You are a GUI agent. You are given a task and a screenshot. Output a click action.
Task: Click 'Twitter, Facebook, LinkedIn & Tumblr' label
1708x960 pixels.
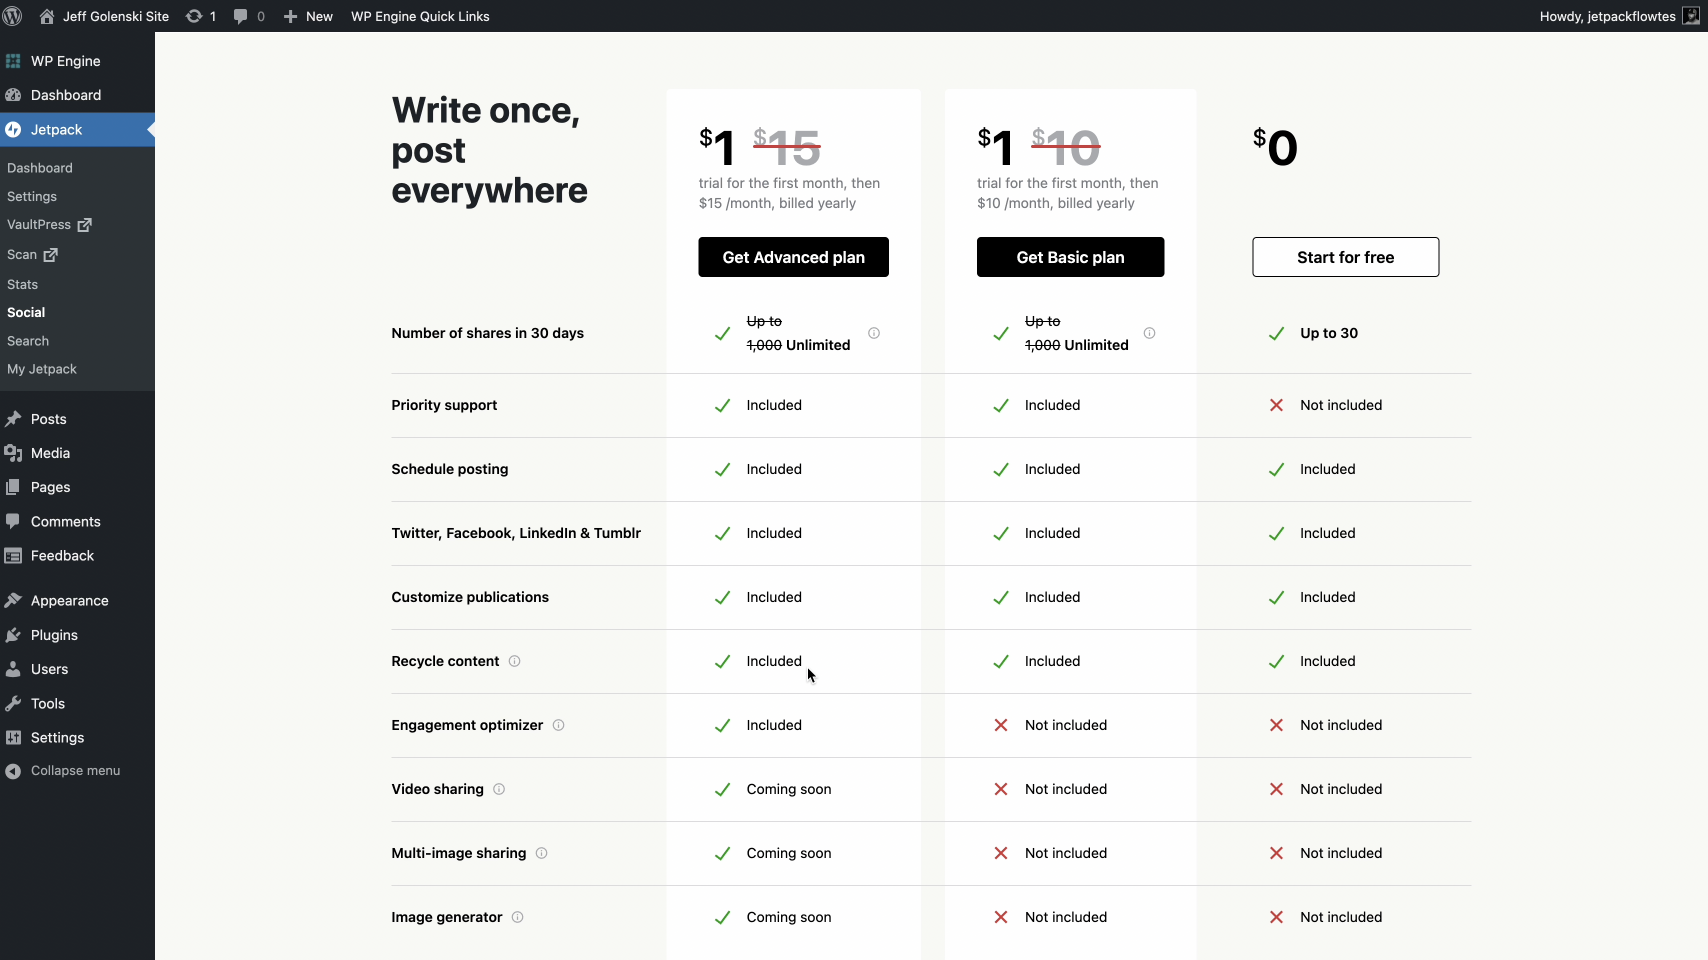516,533
